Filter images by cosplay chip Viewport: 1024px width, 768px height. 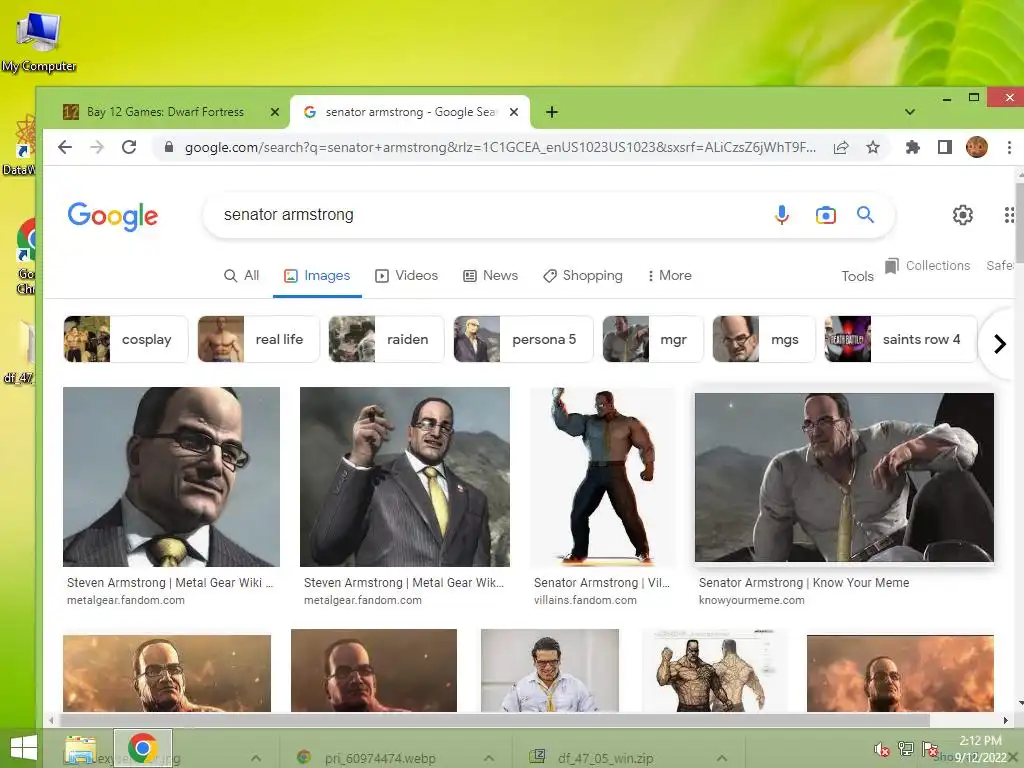click(x=125, y=339)
